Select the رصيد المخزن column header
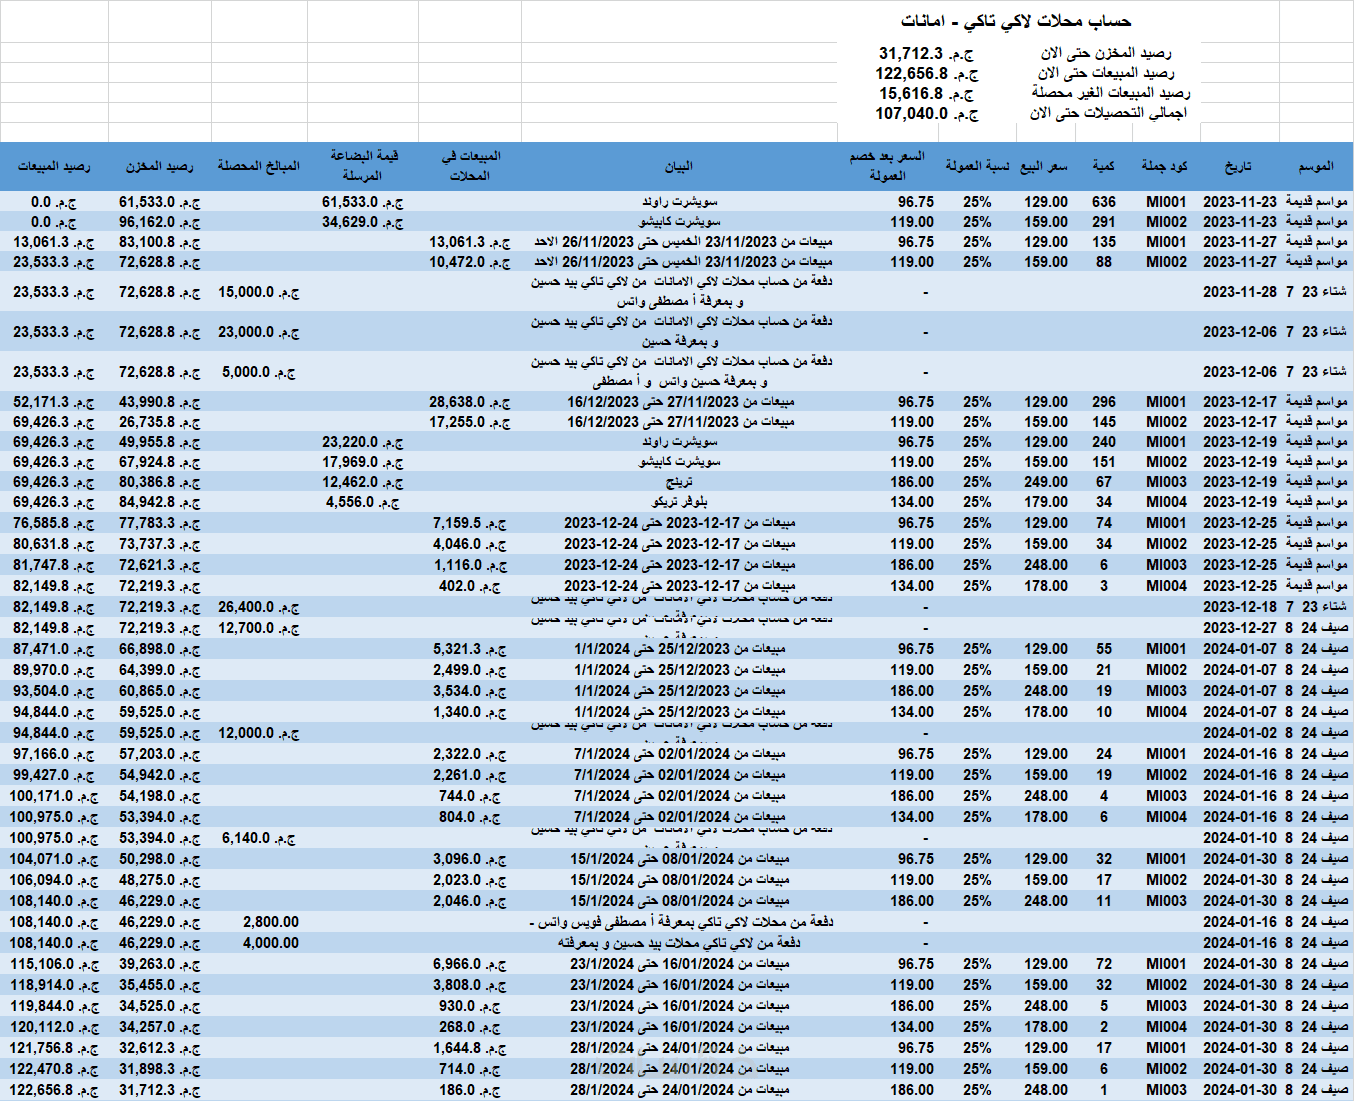The image size is (1354, 1101). (x=160, y=166)
